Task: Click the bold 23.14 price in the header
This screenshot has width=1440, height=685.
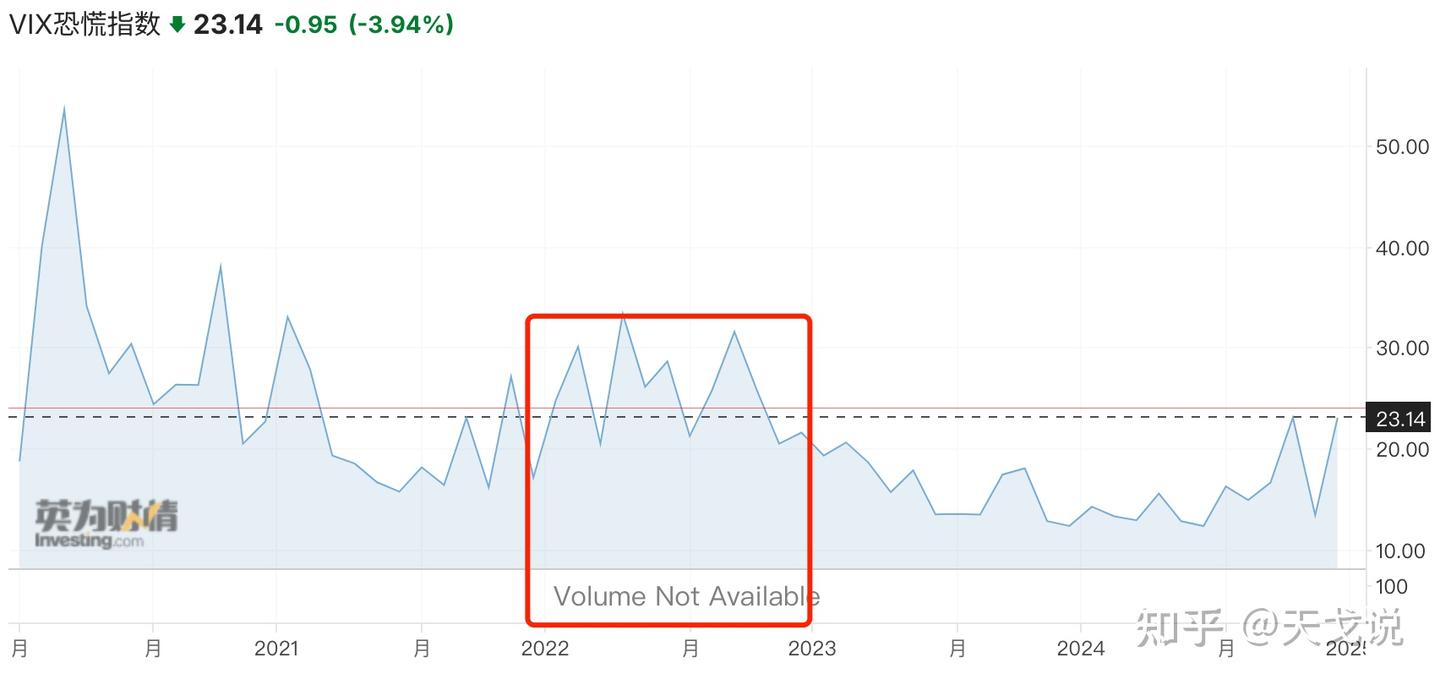Action: (228, 25)
